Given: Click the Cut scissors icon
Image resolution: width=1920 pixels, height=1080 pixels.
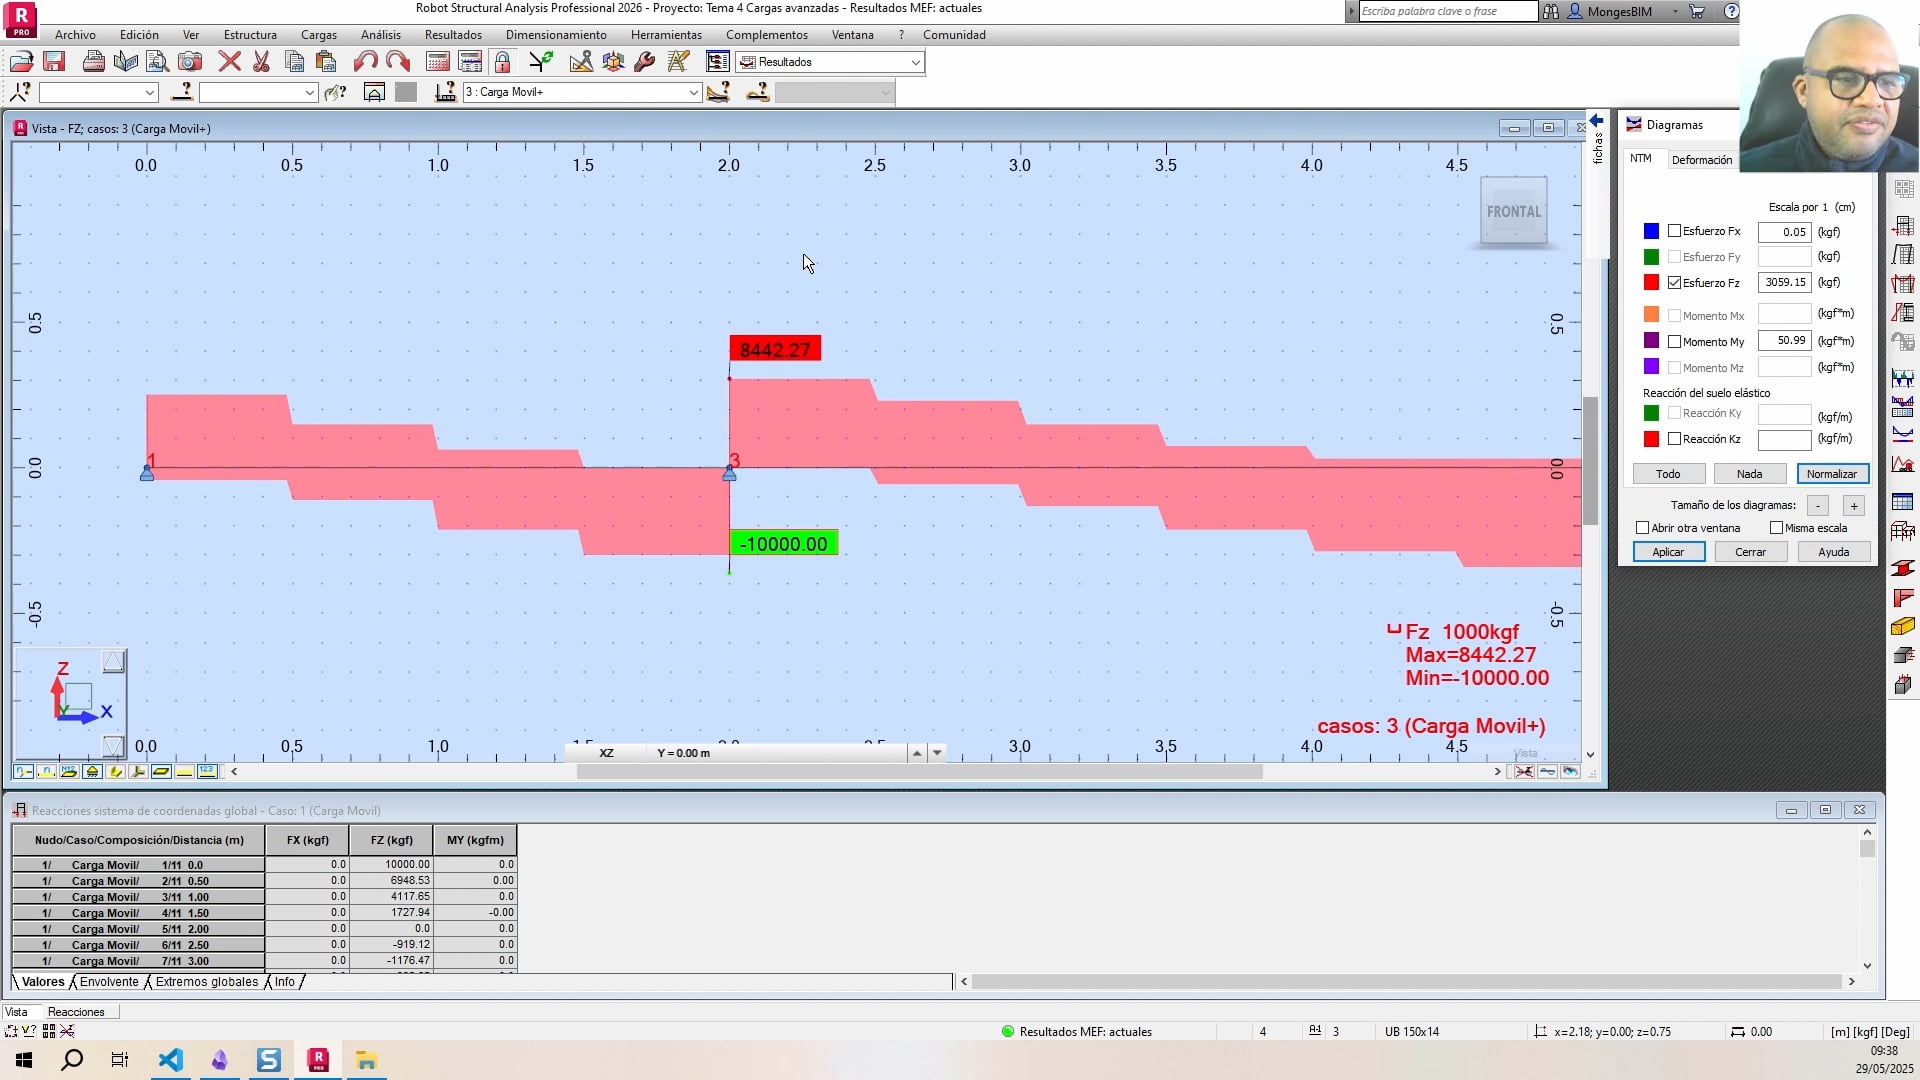Looking at the screenshot, I should [261, 62].
